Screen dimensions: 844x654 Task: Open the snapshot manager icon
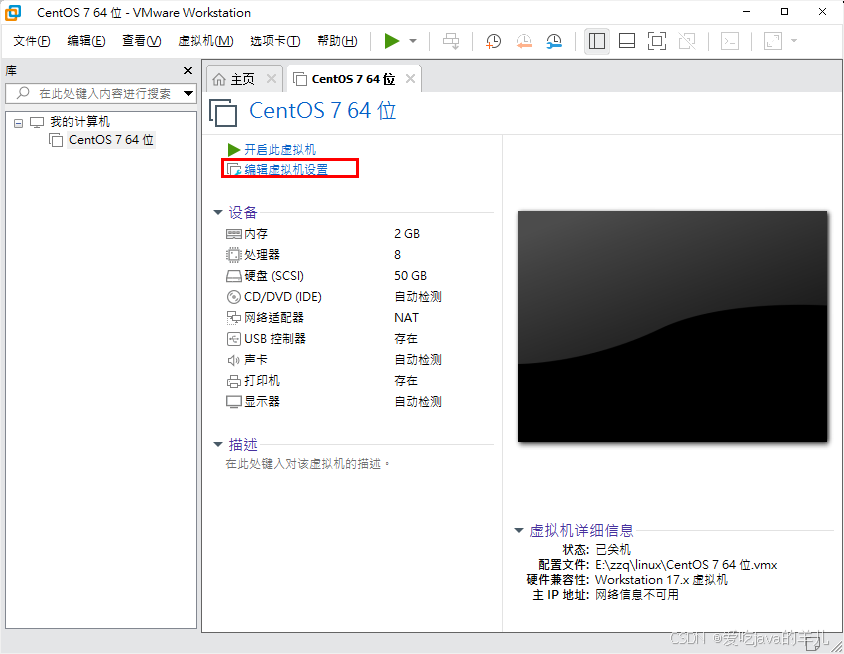(x=554, y=41)
